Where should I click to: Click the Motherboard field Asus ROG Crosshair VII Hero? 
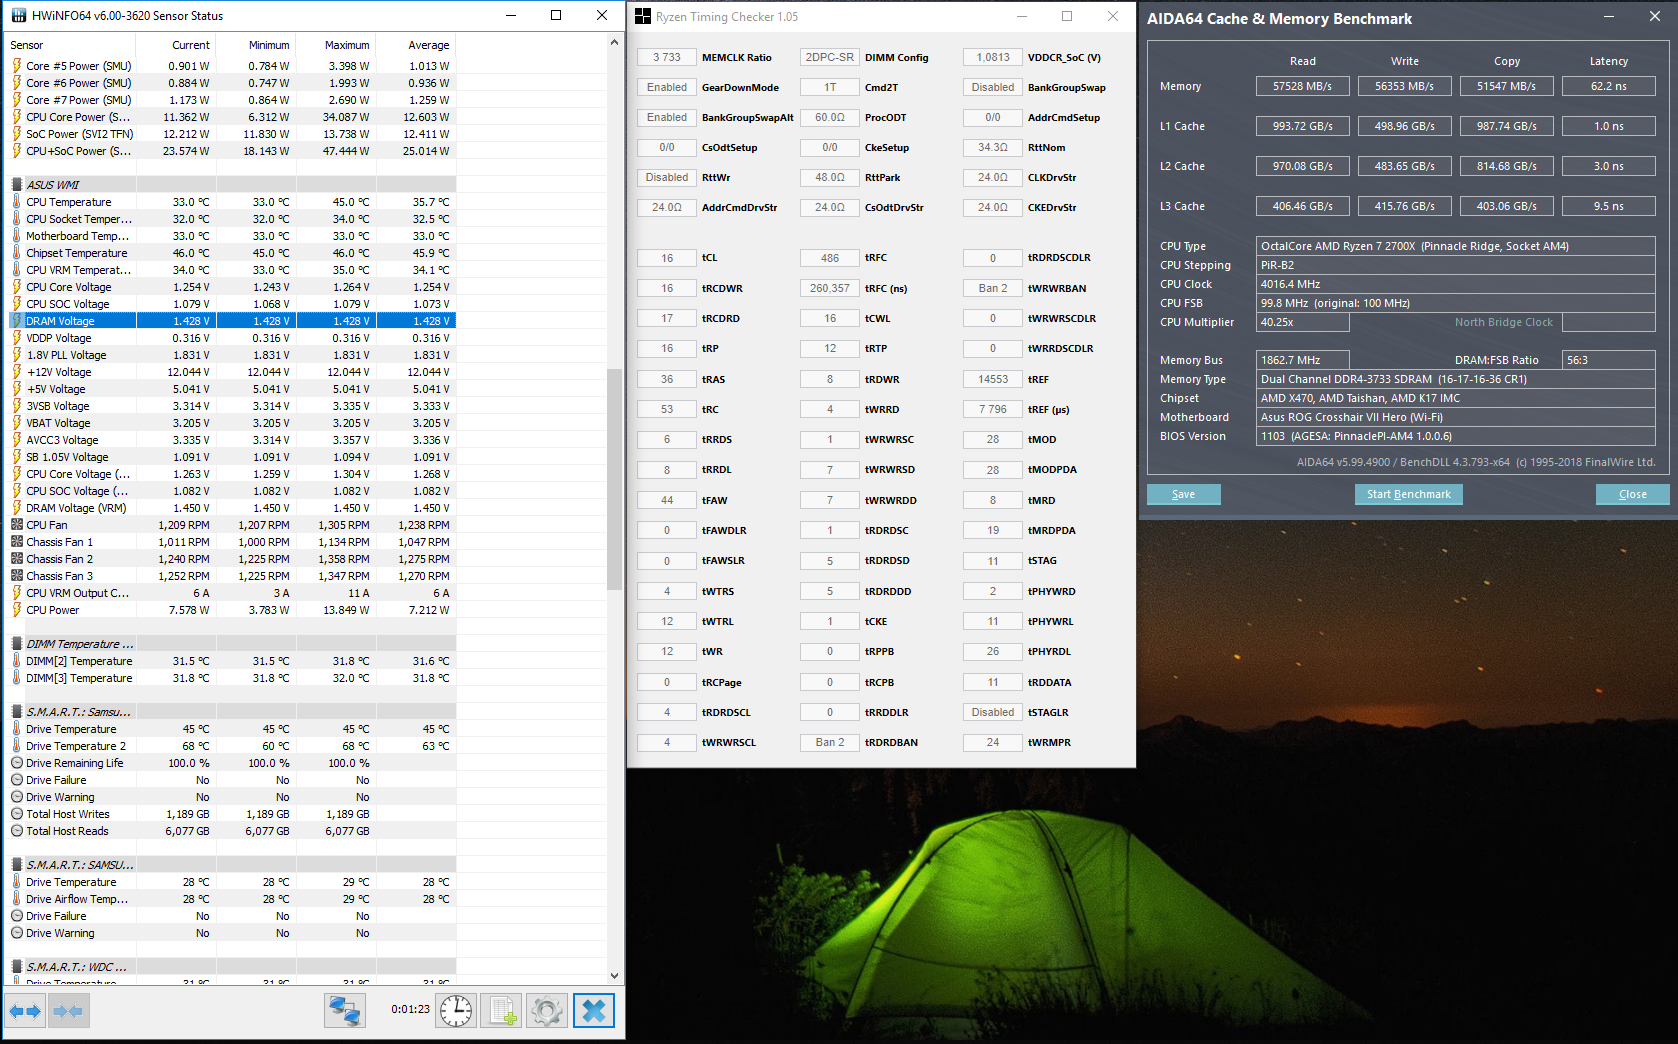pyautogui.click(x=1455, y=417)
